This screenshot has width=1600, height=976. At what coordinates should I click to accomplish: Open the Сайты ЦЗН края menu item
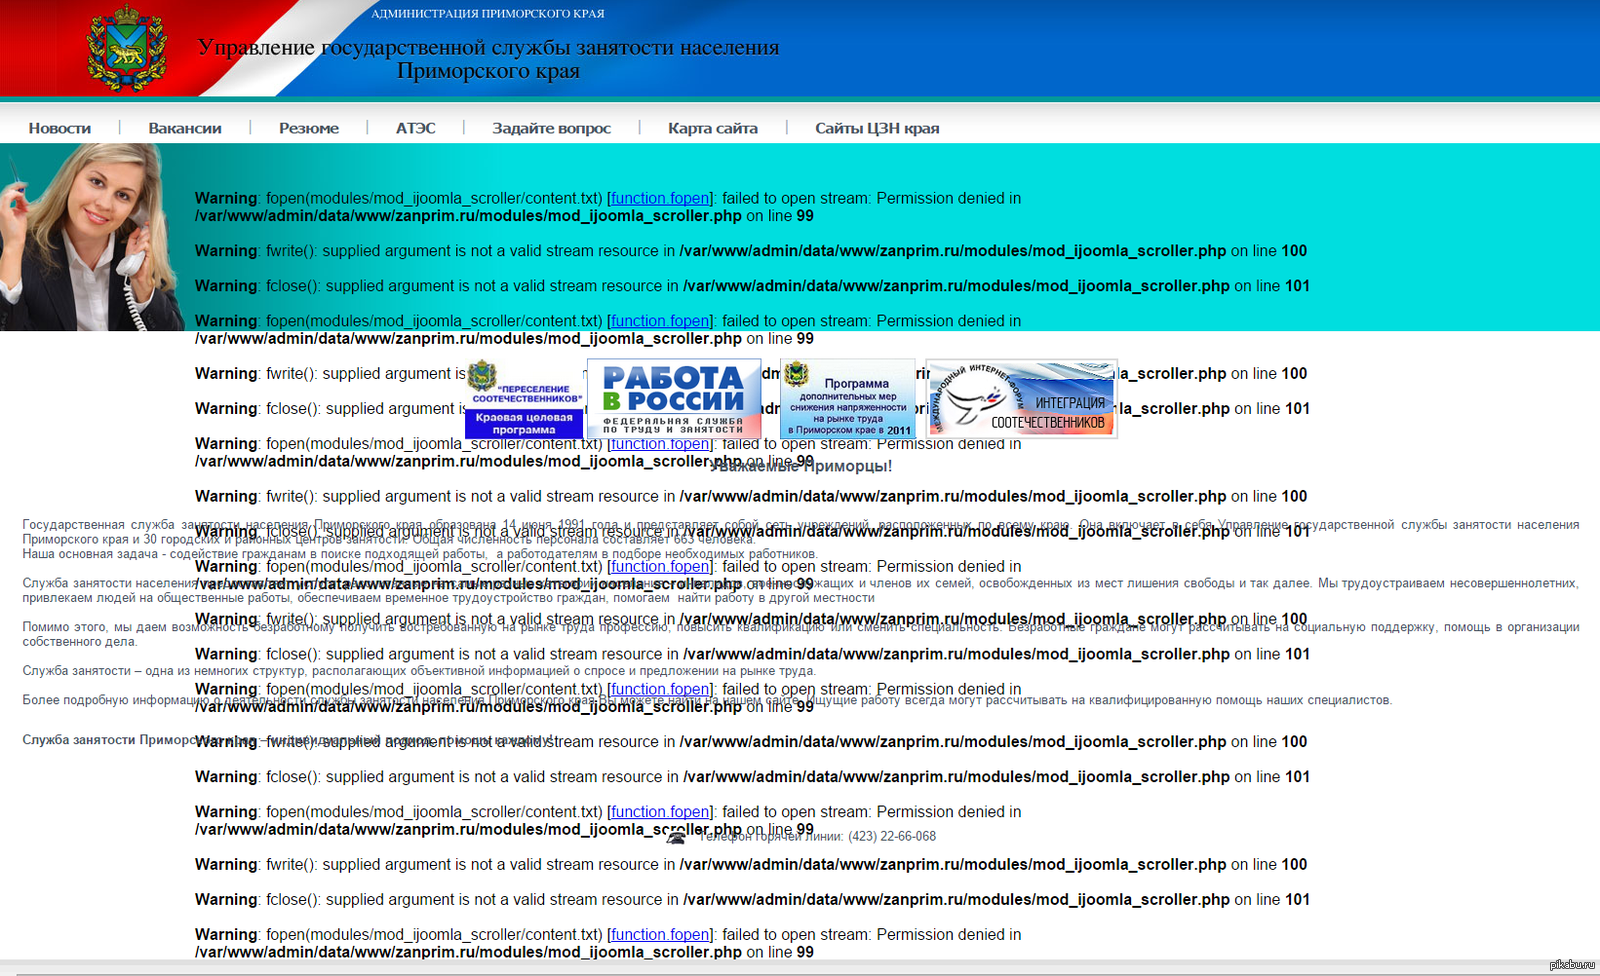877,128
